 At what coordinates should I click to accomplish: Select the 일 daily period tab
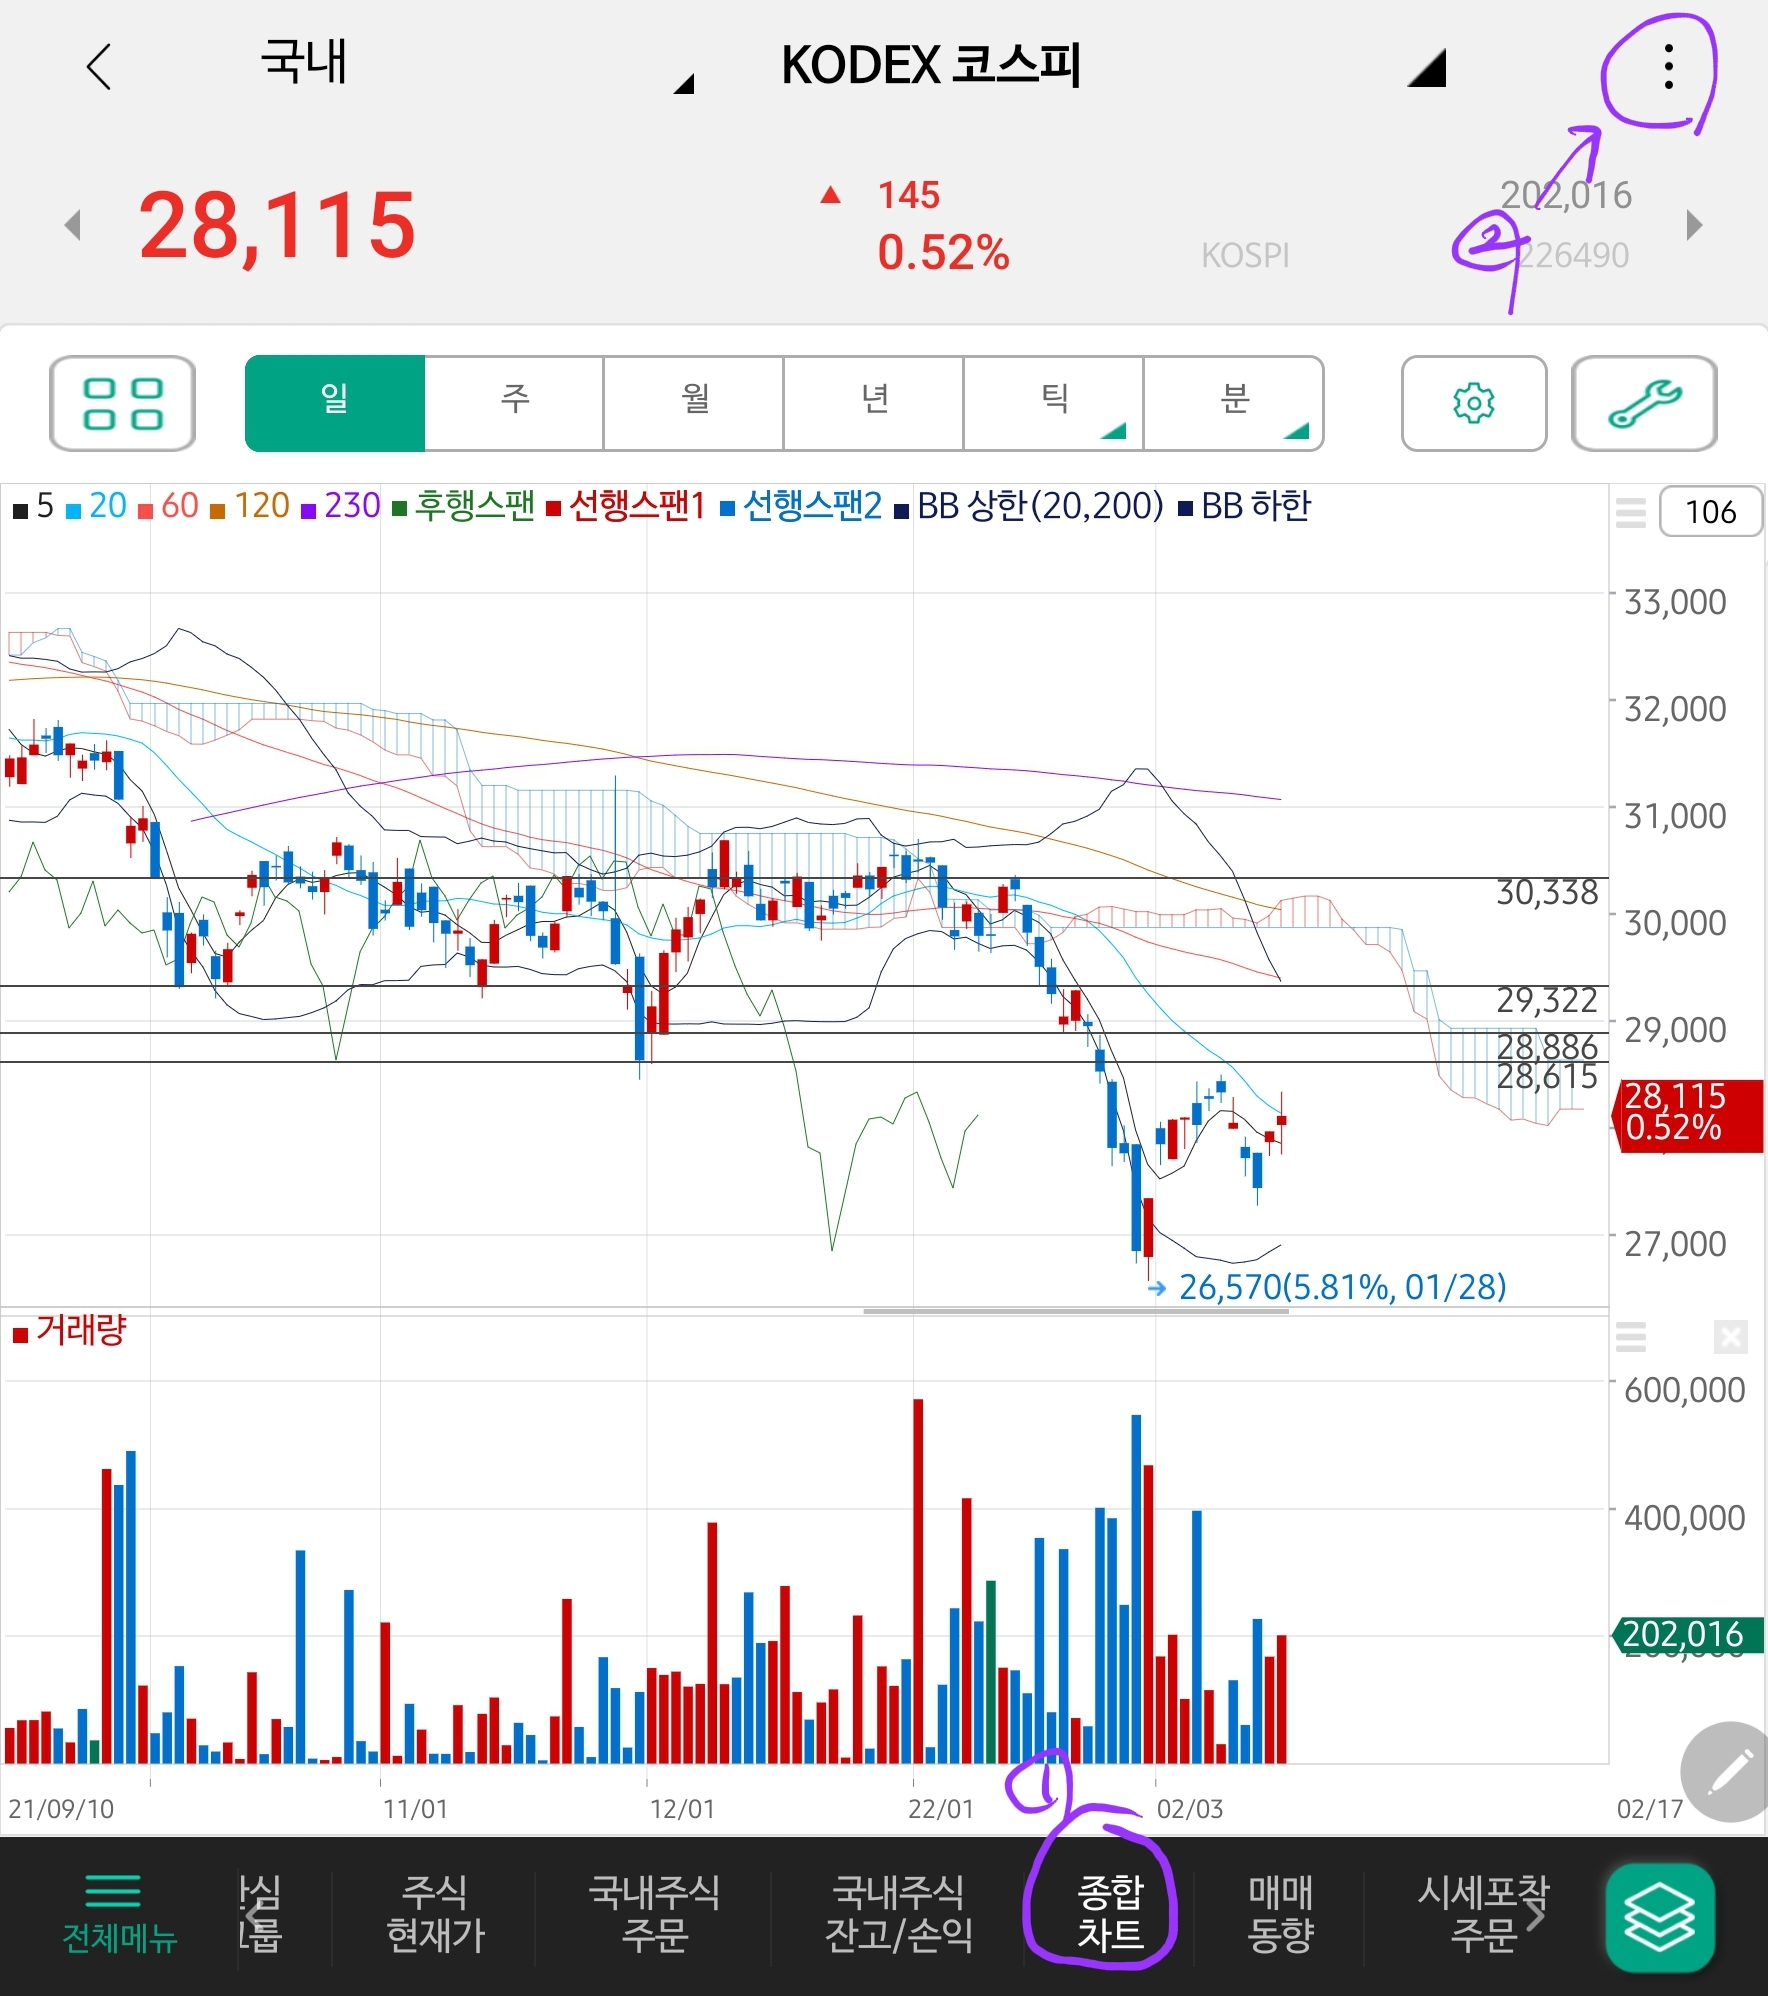(334, 403)
